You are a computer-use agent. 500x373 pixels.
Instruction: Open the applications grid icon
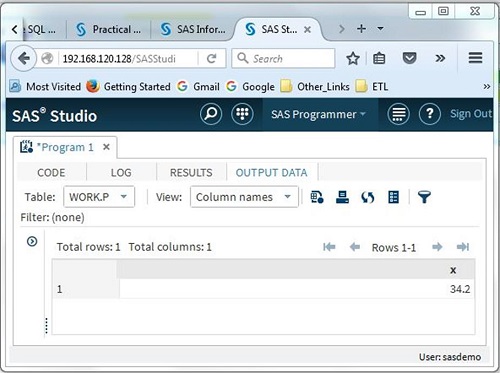[242, 114]
